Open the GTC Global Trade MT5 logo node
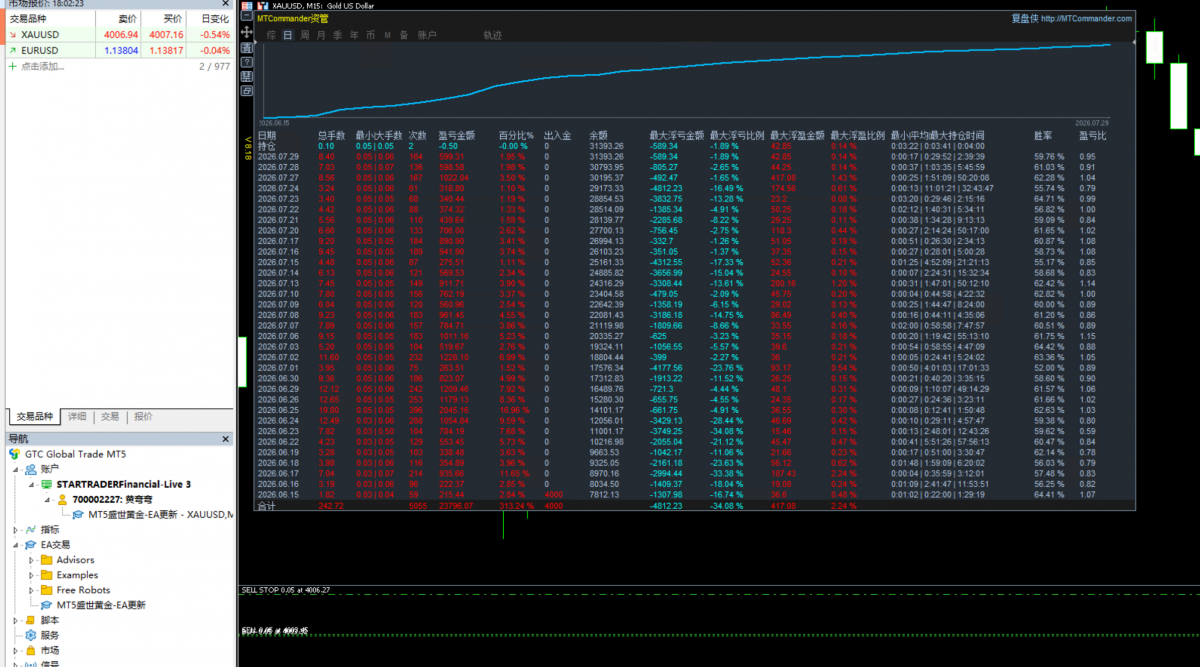The height and width of the screenshot is (667, 1200). [x=15, y=453]
